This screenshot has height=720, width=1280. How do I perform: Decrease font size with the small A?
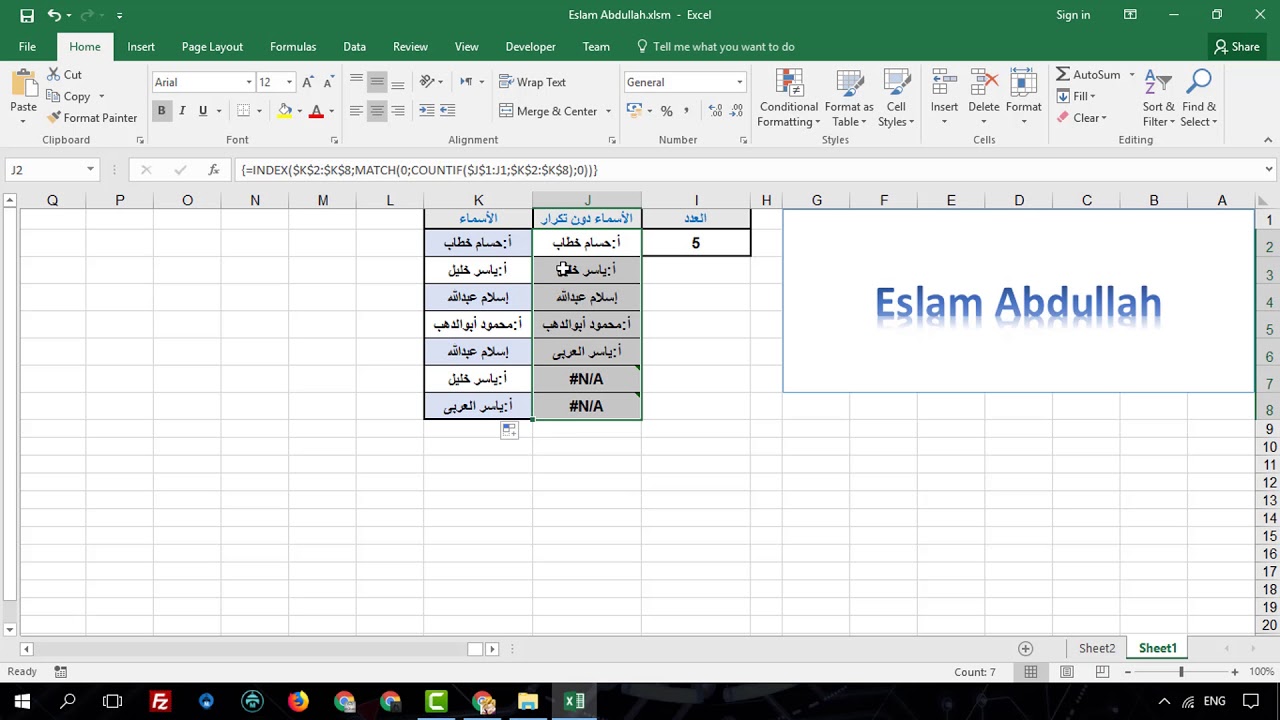pos(328,82)
